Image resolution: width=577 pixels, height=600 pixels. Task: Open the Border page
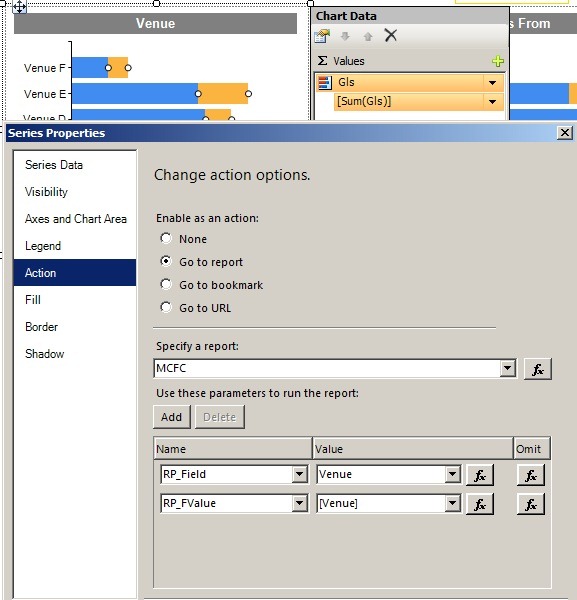tap(75, 327)
